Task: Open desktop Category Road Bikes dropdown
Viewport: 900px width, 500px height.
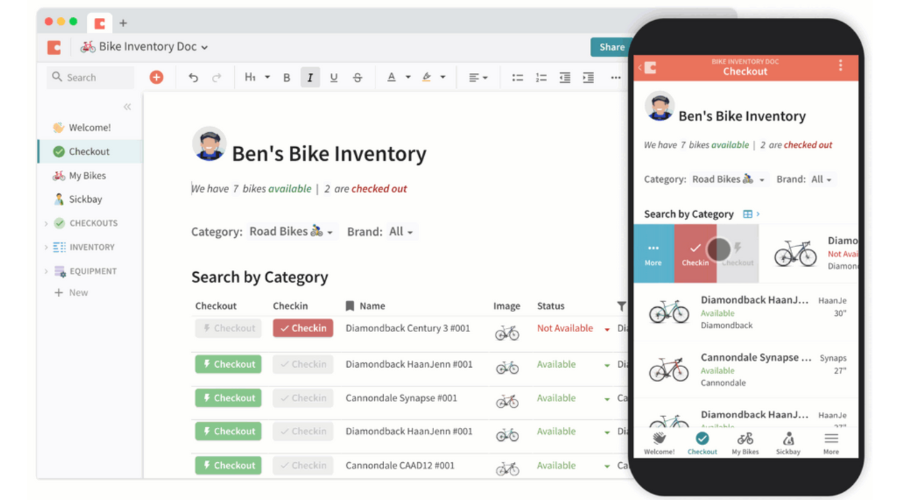Action: coord(290,231)
